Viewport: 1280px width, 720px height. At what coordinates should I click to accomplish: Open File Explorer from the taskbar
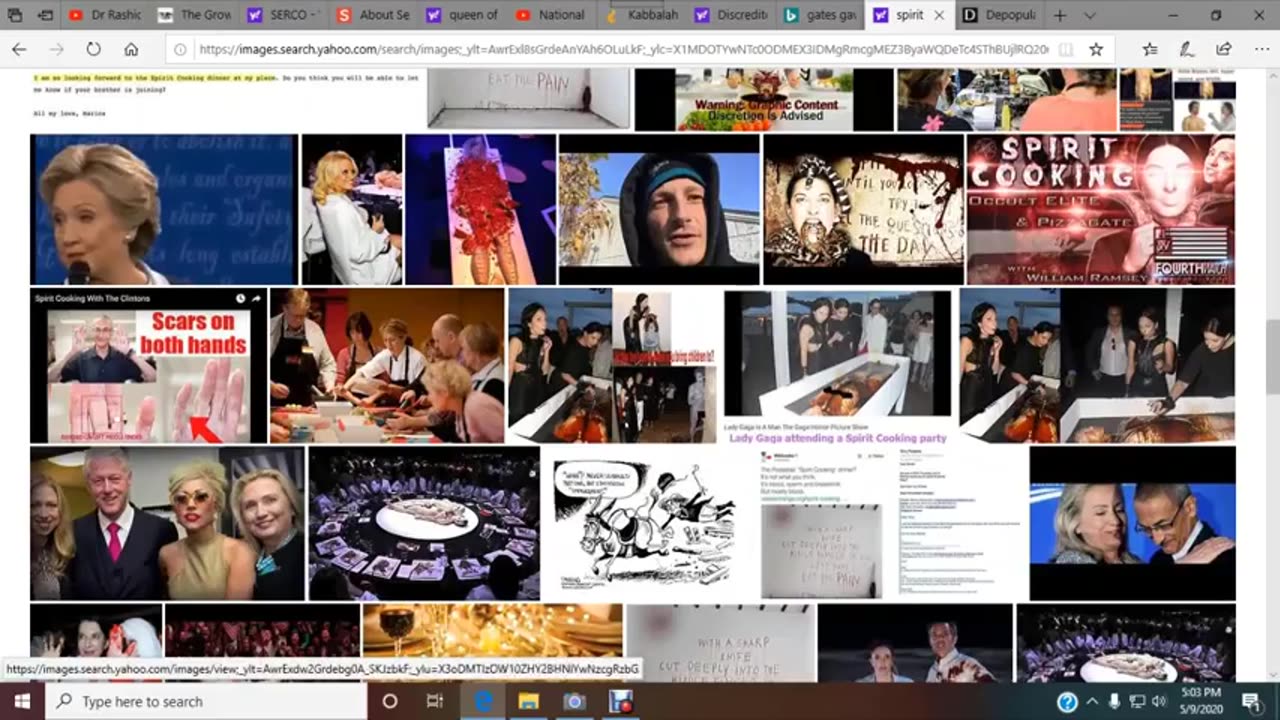528,701
